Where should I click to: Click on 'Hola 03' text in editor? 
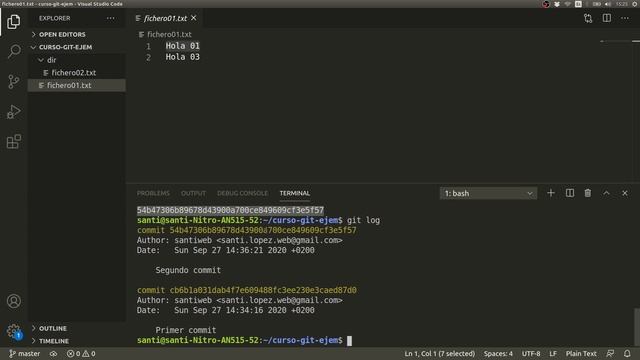(x=182, y=57)
